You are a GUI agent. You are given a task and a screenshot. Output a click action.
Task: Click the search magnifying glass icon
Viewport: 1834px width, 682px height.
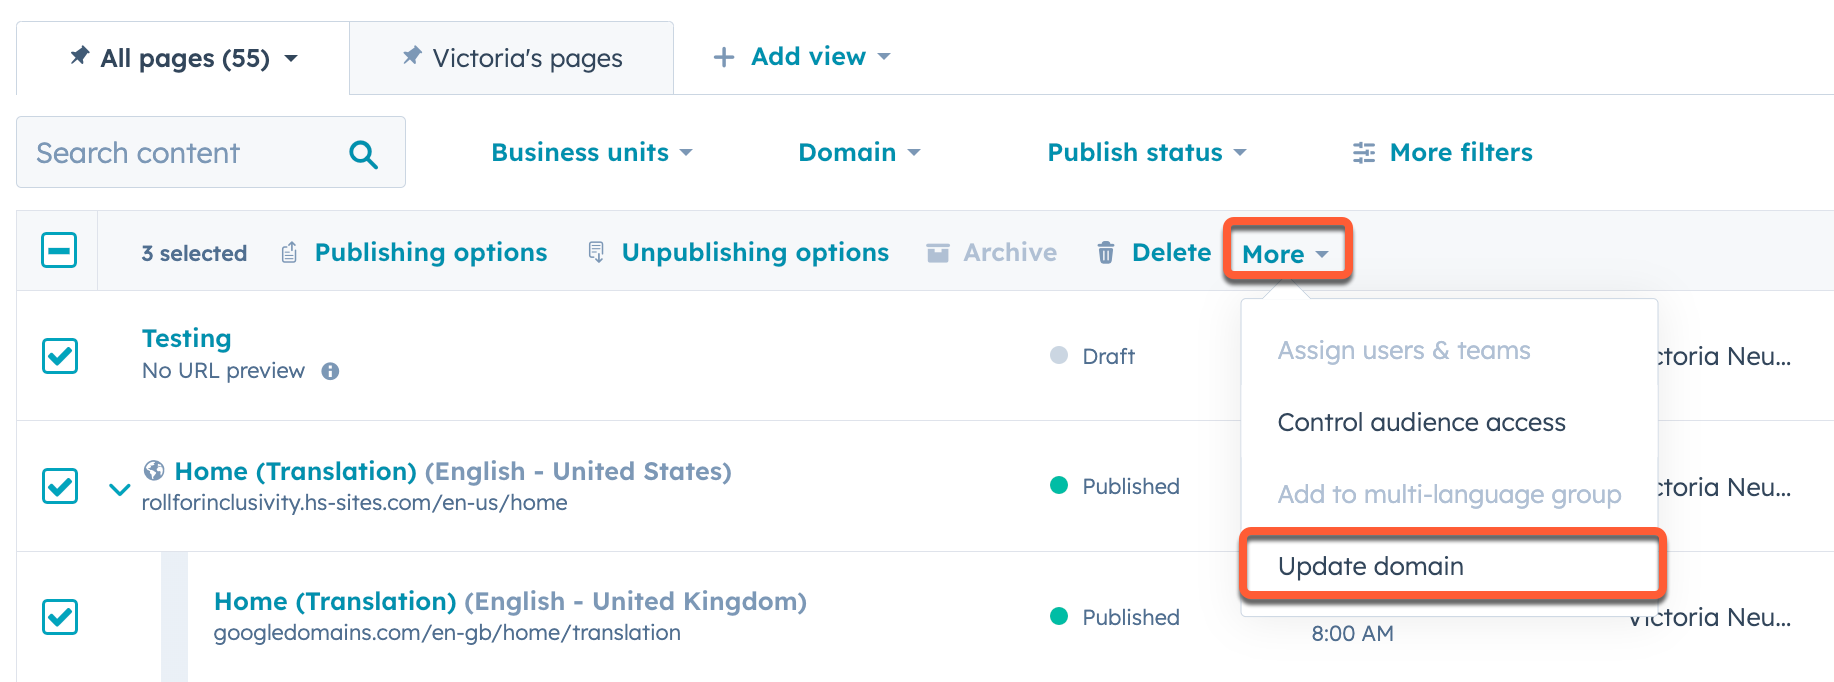click(363, 152)
